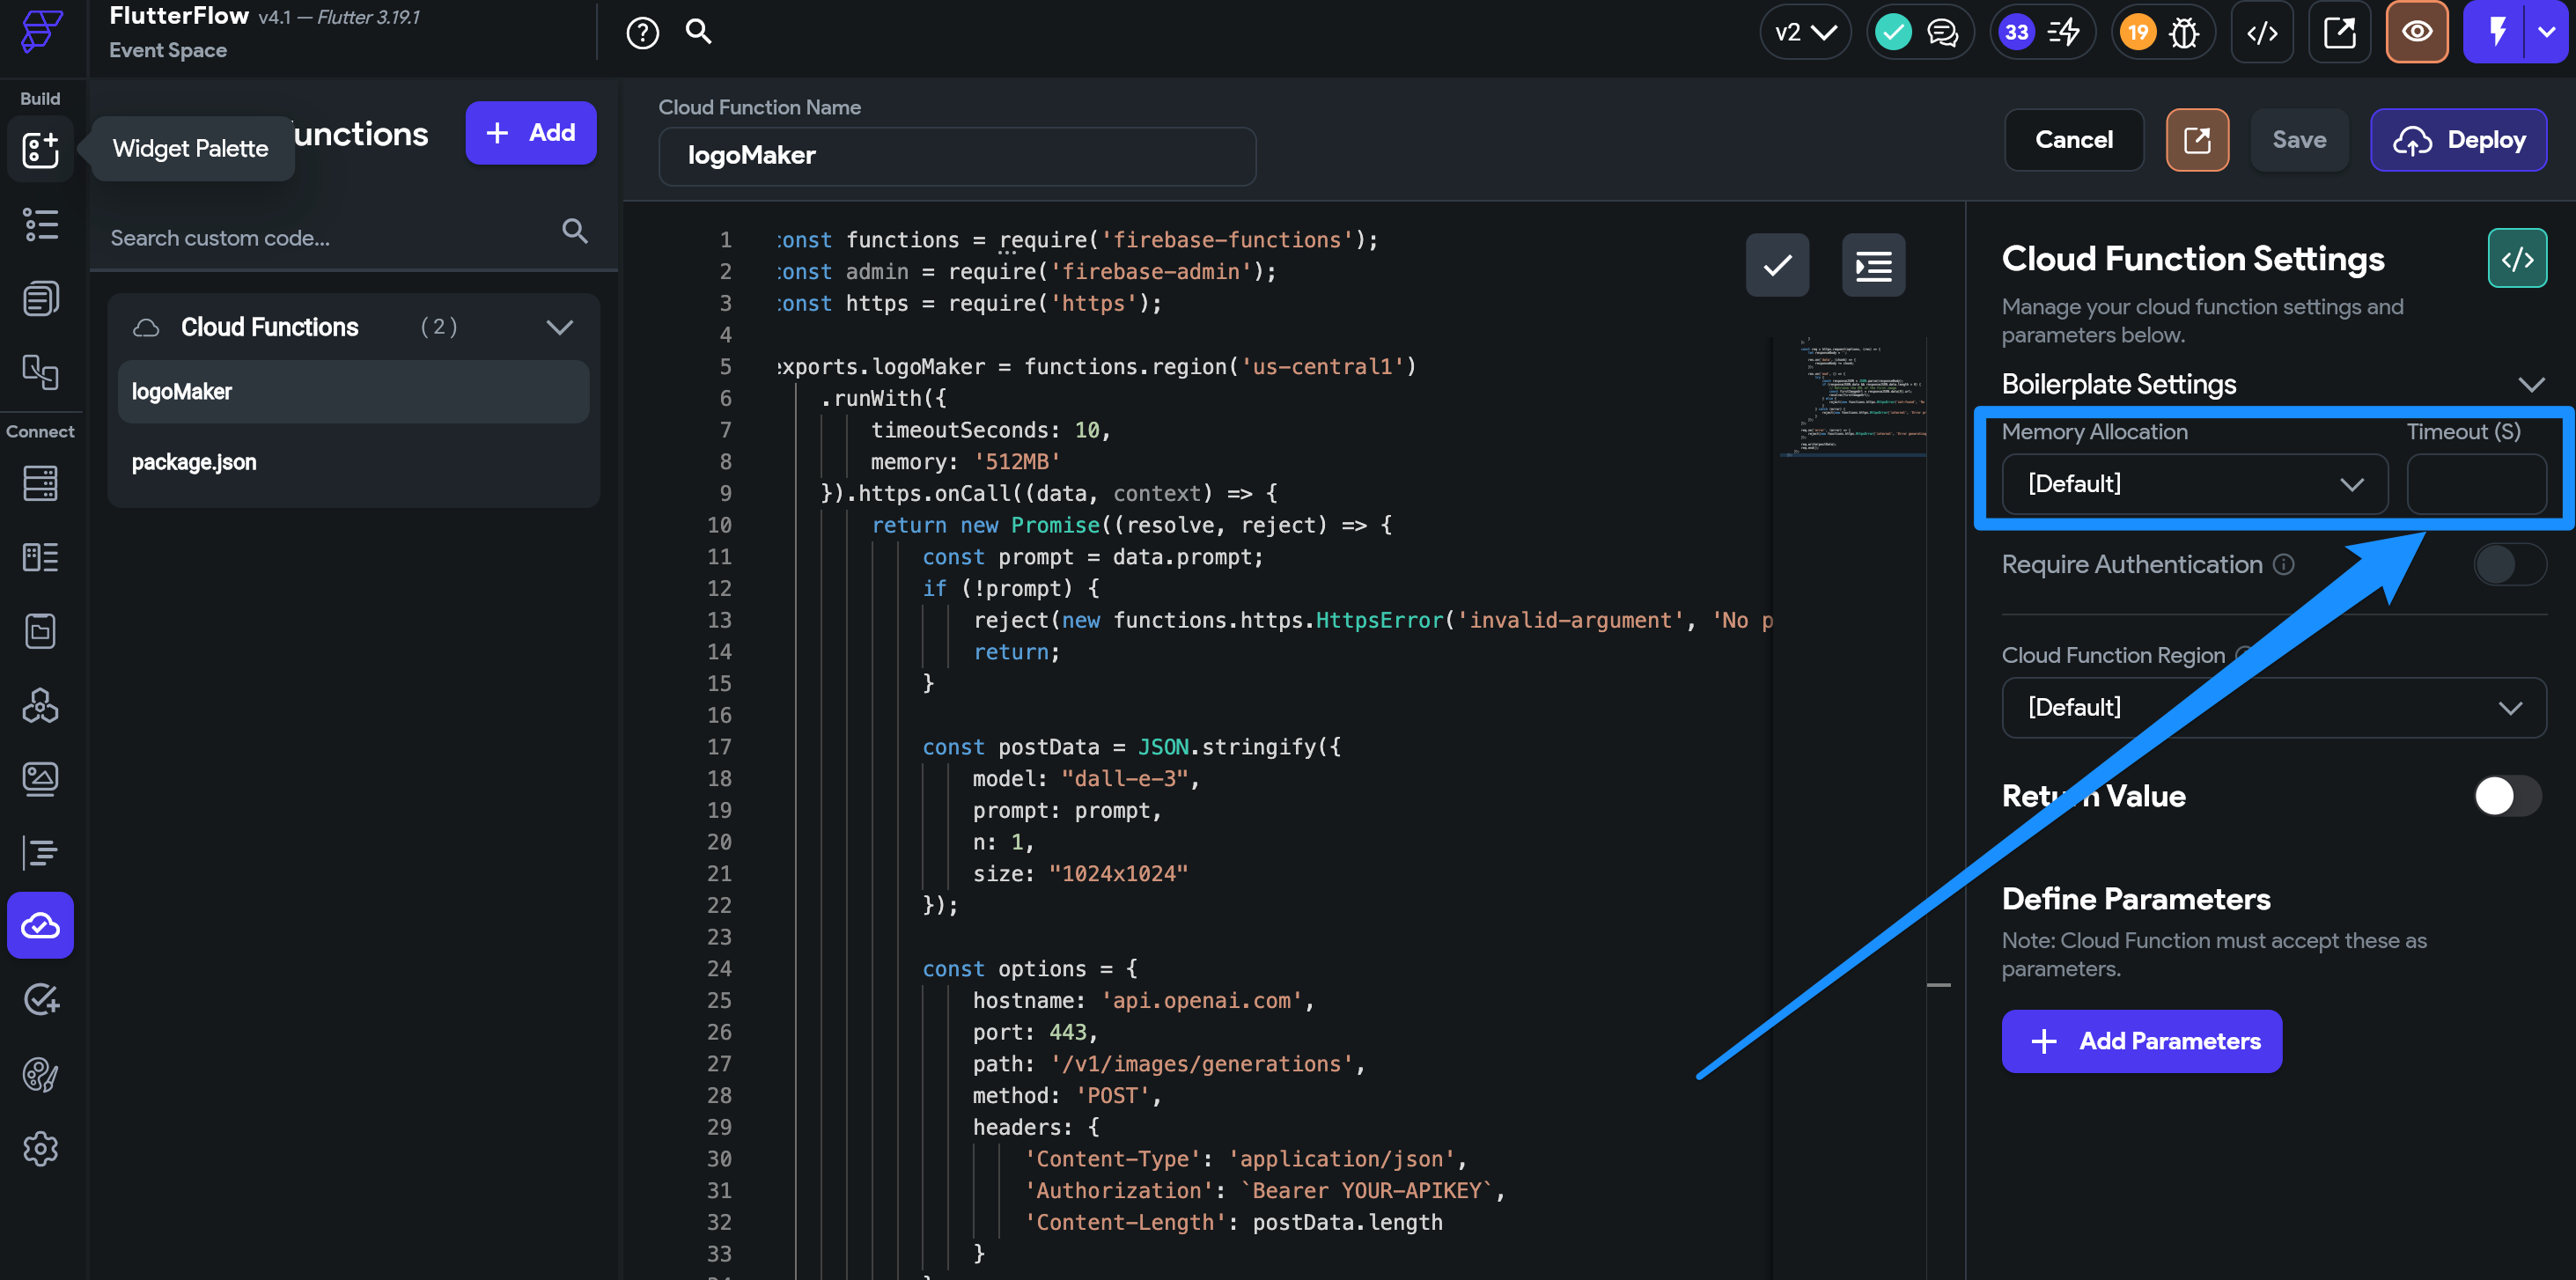The width and height of the screenshot is (2576, 1280).
Task: Toggle Require Authentication switch
Action: [2508, 565]
